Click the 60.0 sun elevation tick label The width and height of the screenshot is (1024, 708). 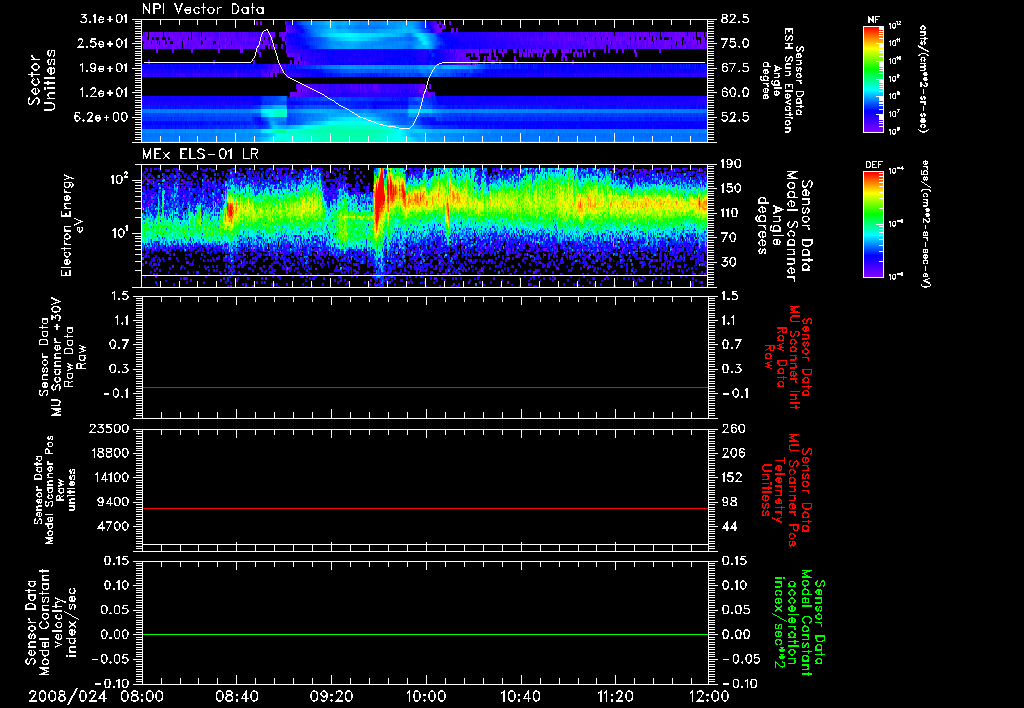click(735, 93)
